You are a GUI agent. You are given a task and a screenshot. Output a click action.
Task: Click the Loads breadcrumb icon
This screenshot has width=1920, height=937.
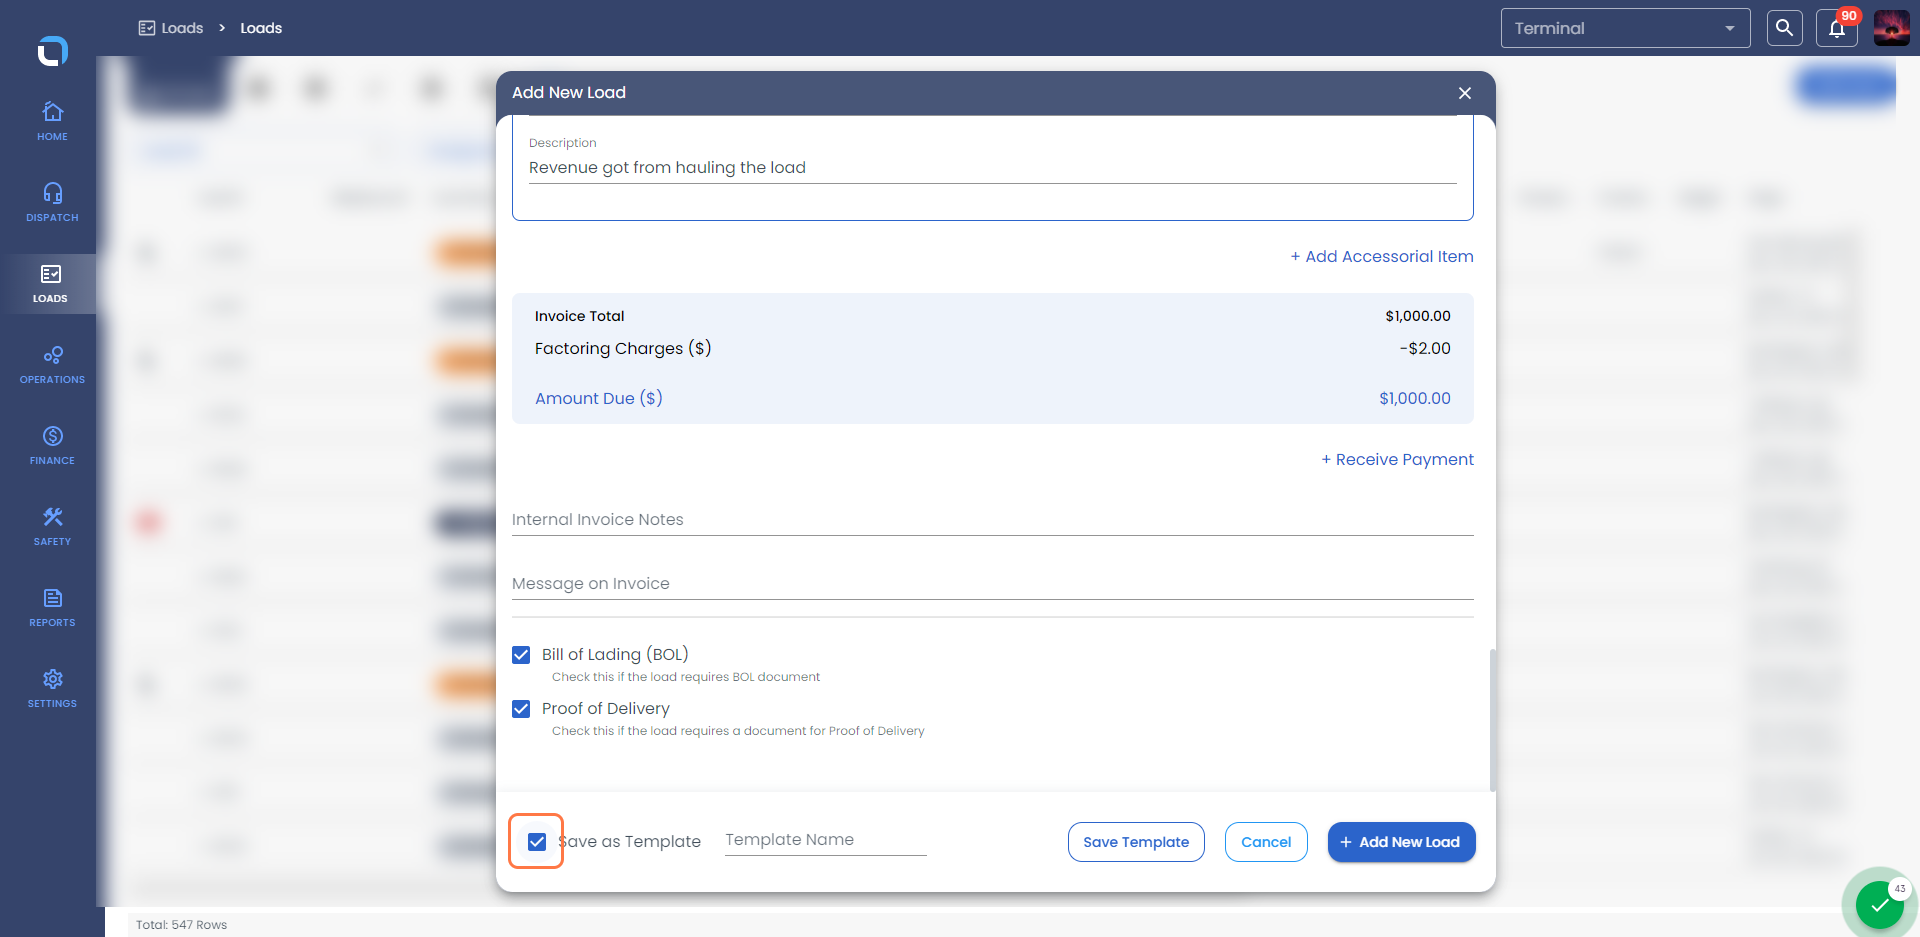(x=147, y=28)
